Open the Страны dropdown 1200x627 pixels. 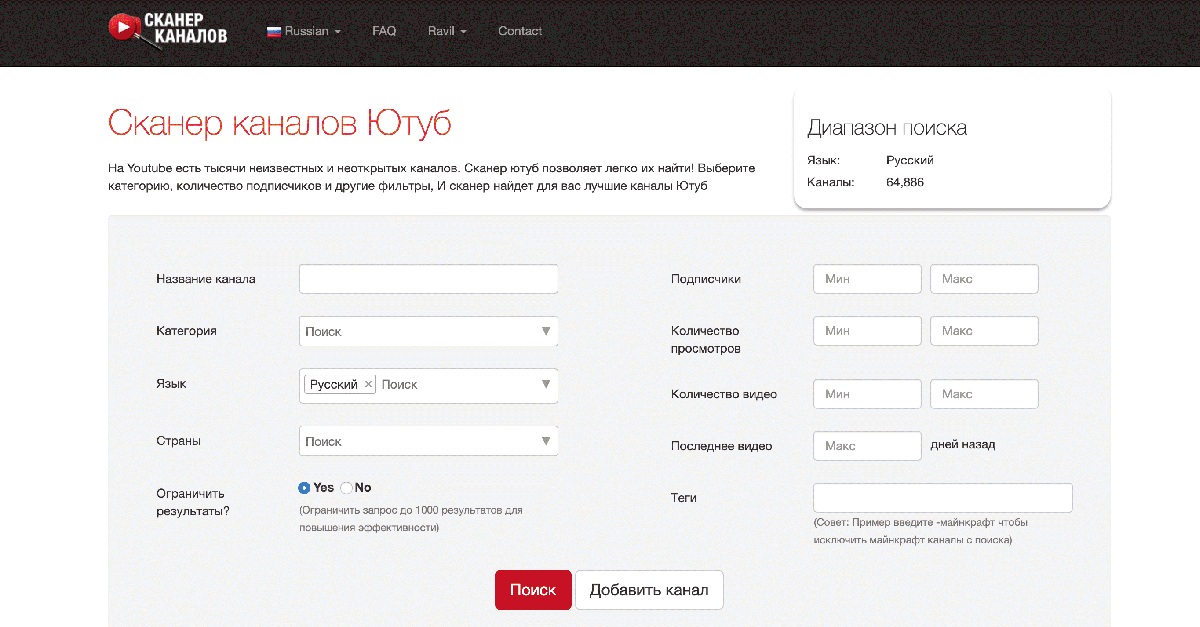tap(428, 441)
